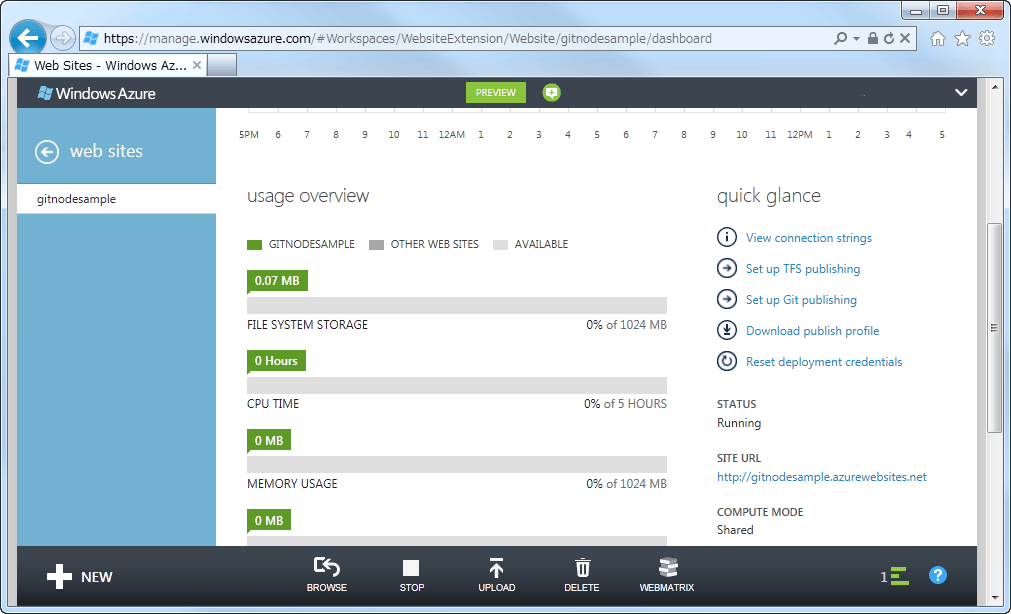This screenshot has height=614, width=1011.
Task: Close the Web Sites browser tab
Action: (x=197, y=65)
